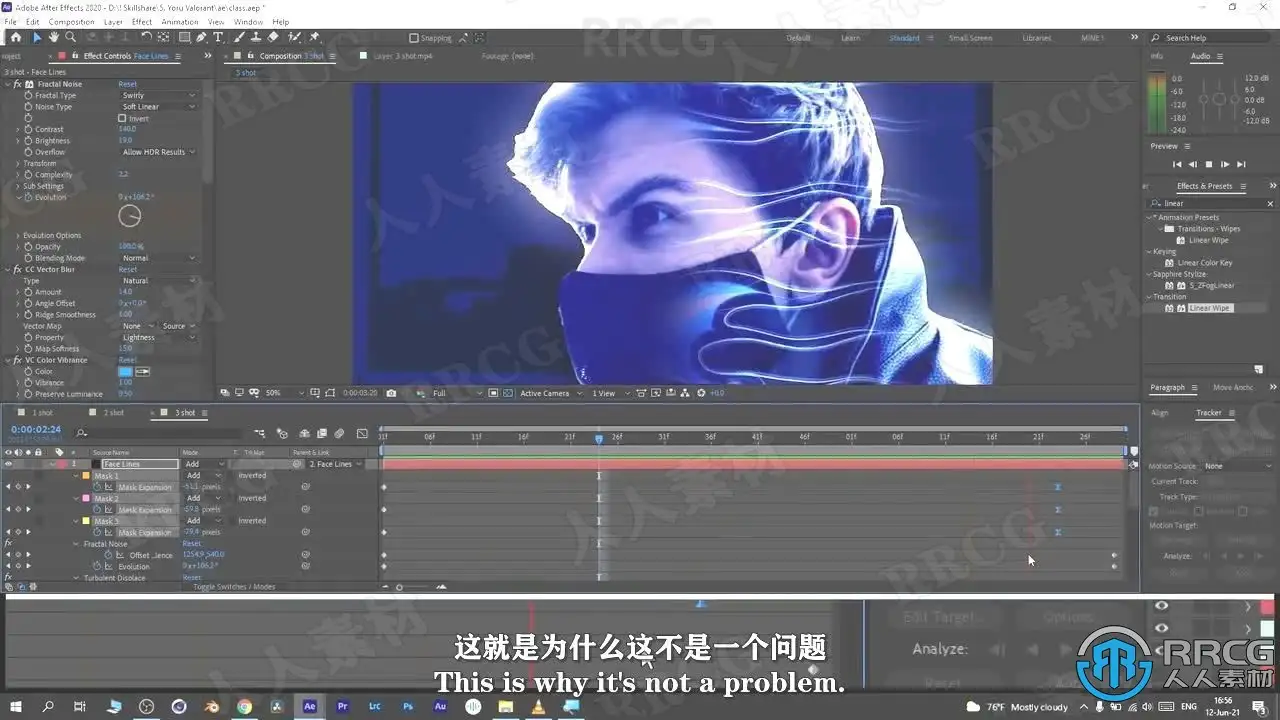Click Toggle Switches / Modes in the timeline
The height and width of the screenshot is (720, 1280).
coord(234,587)
